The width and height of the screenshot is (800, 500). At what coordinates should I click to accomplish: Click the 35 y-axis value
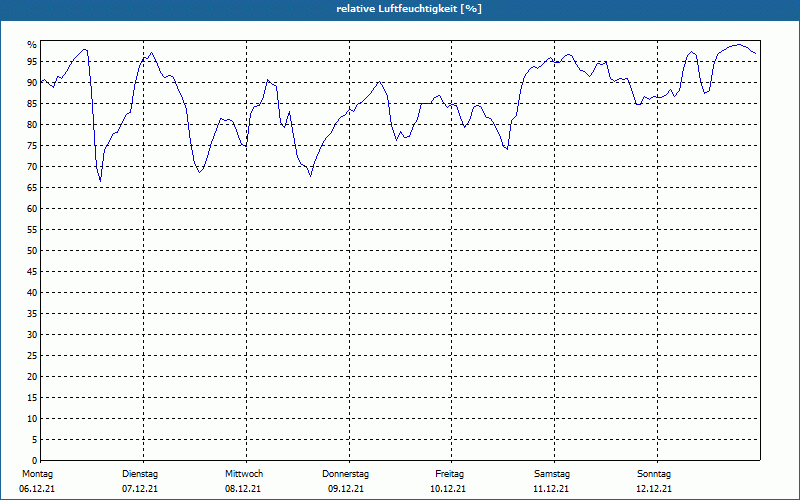coord(32,314)
